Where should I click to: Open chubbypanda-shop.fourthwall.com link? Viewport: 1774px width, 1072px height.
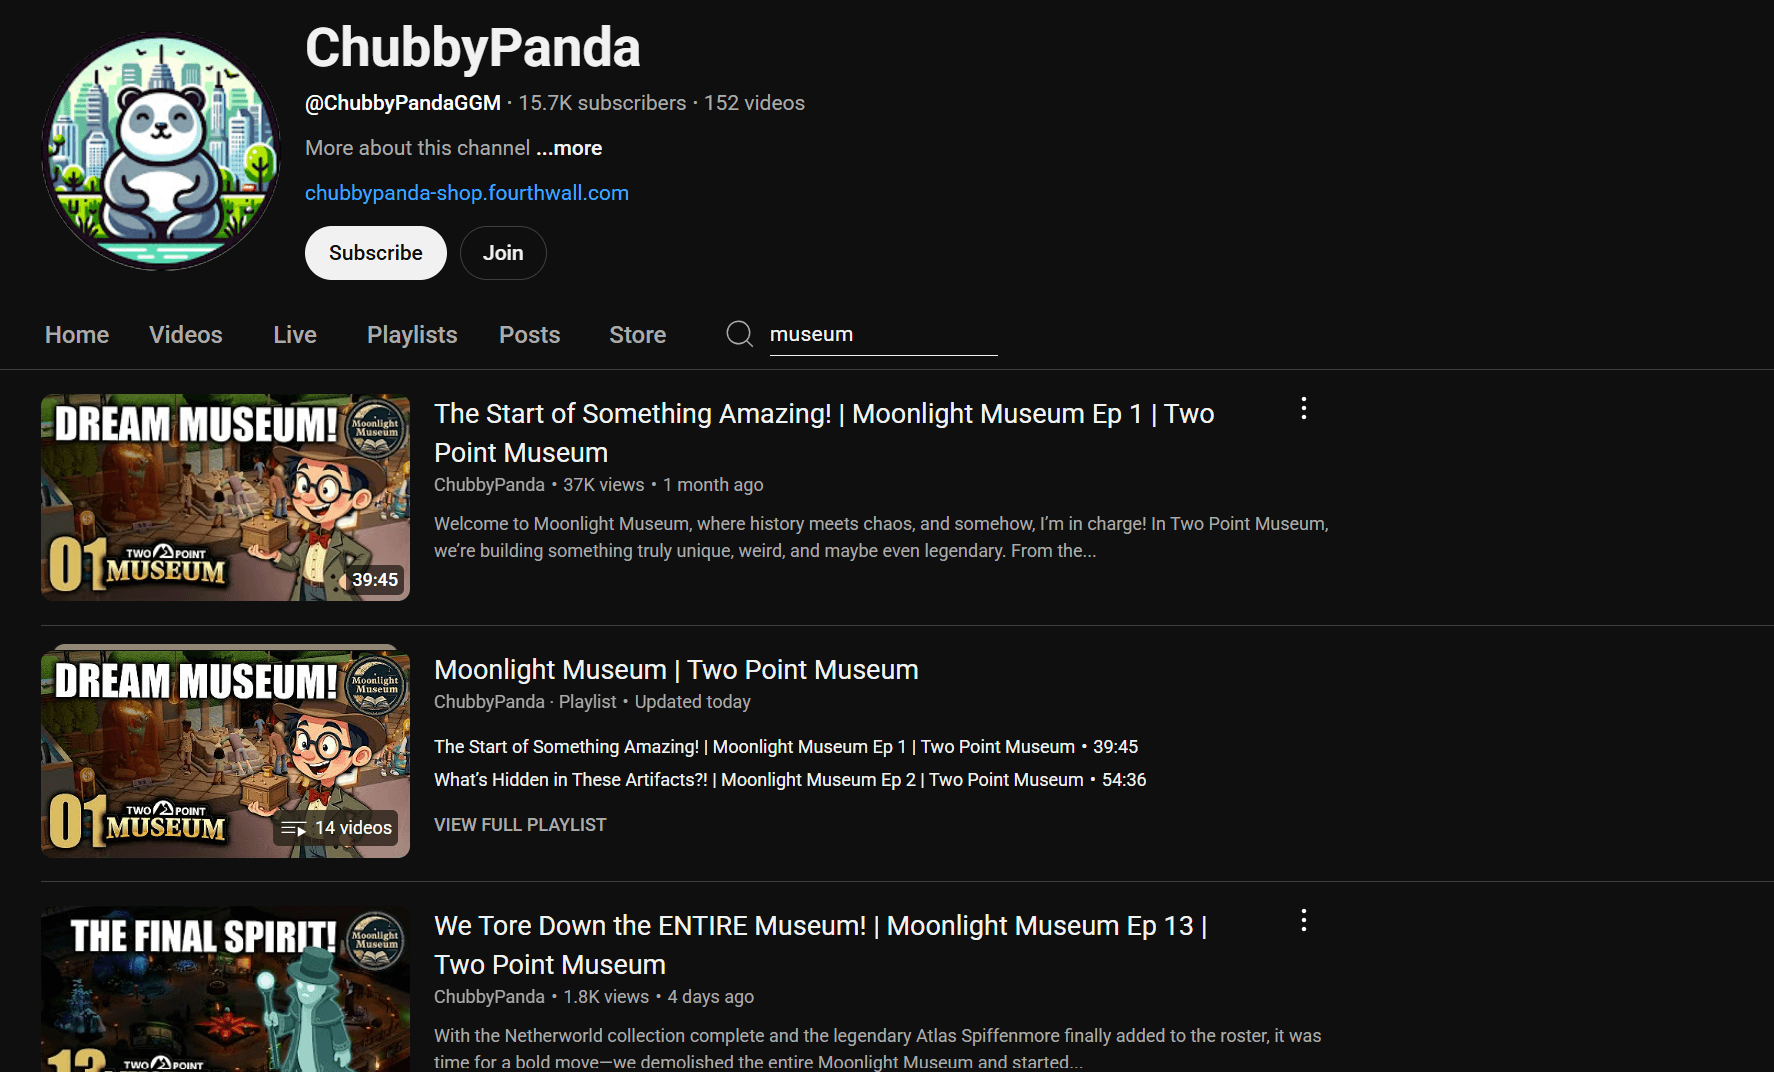point(467,193)
